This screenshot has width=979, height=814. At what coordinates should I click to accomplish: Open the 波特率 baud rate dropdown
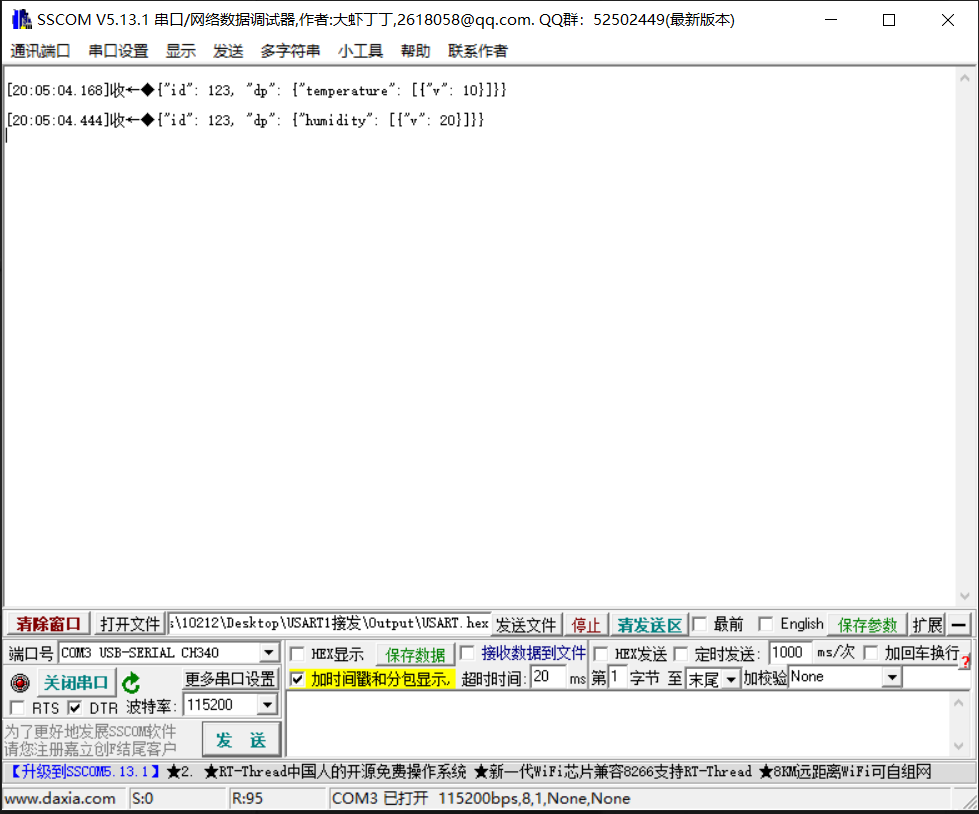click(x=268, y=704)
